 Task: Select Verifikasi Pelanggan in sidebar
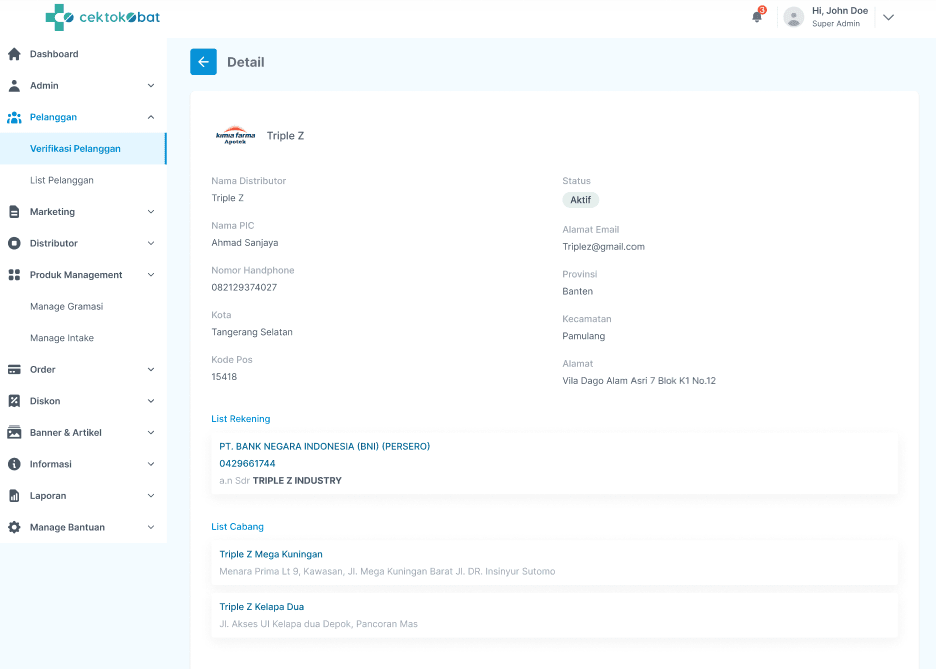75,149
